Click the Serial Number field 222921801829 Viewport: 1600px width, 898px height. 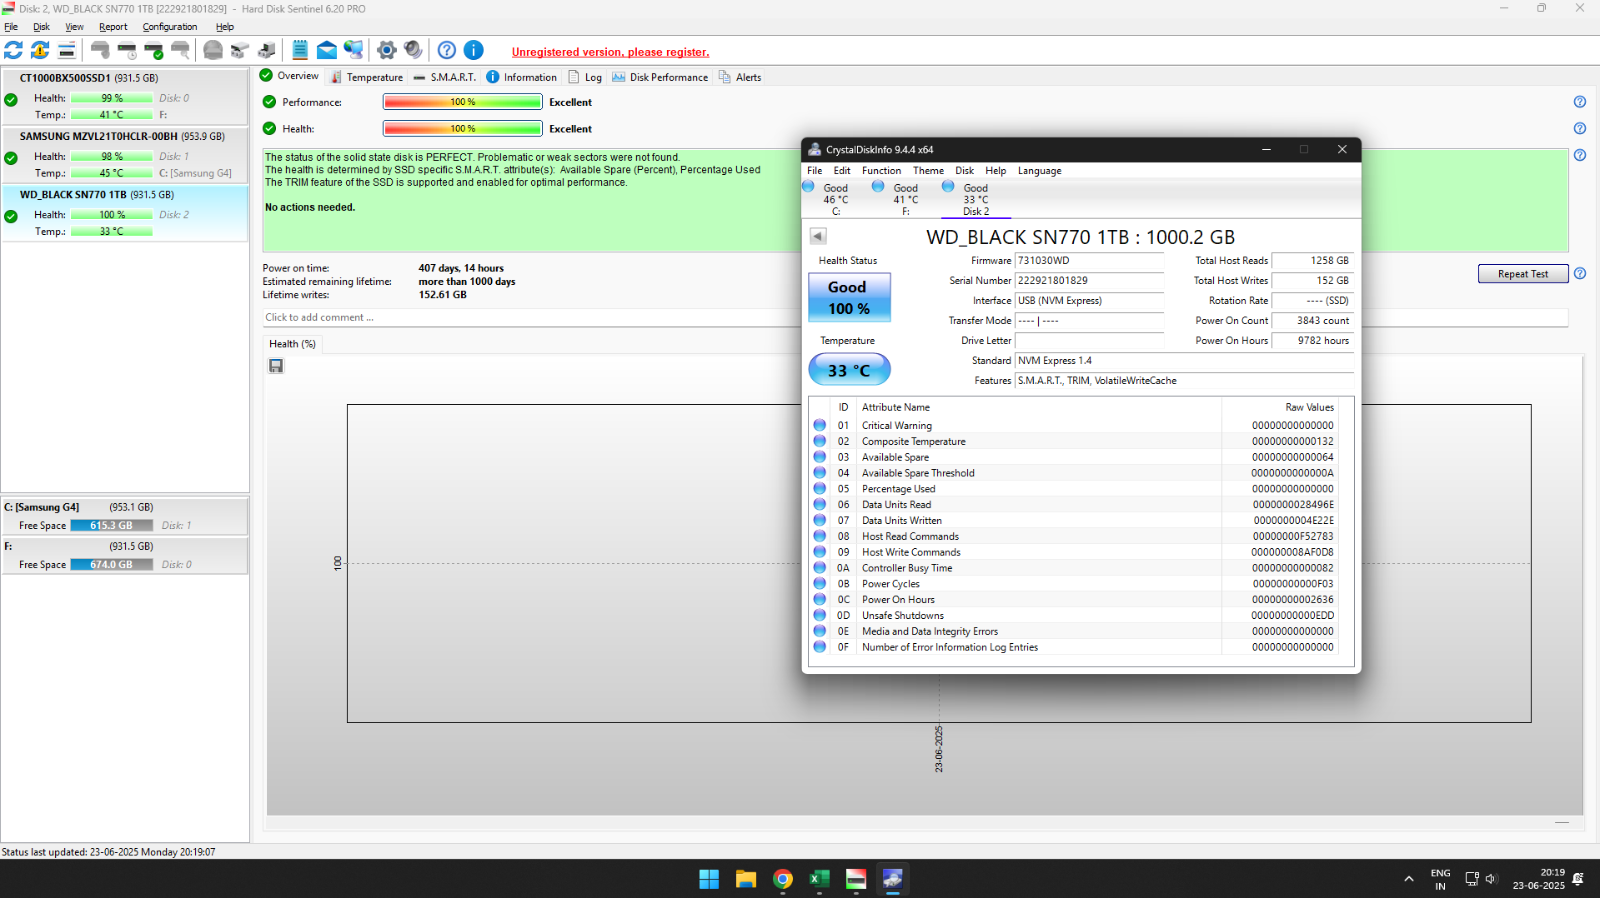pos(1089,281)
